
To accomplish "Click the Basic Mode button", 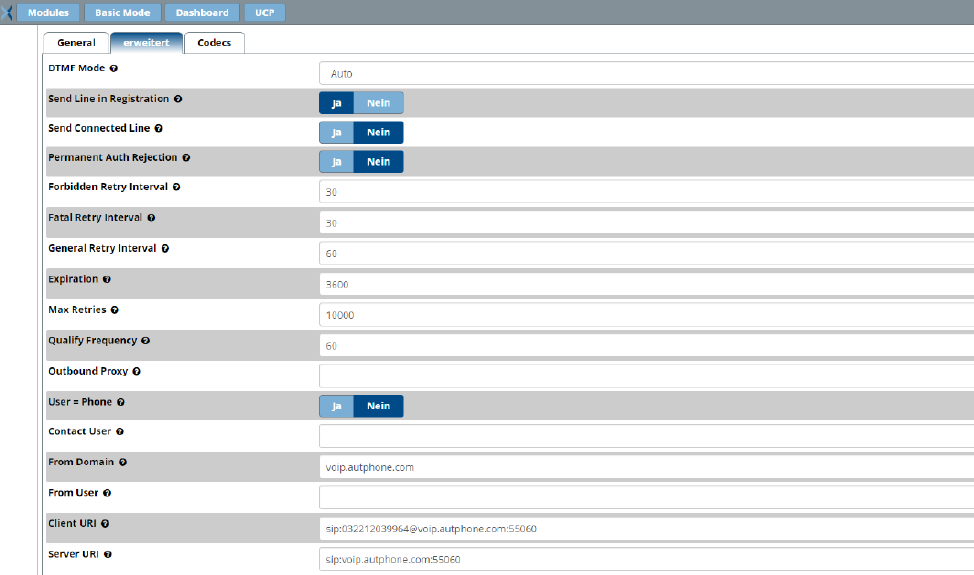I will point(121,13).
